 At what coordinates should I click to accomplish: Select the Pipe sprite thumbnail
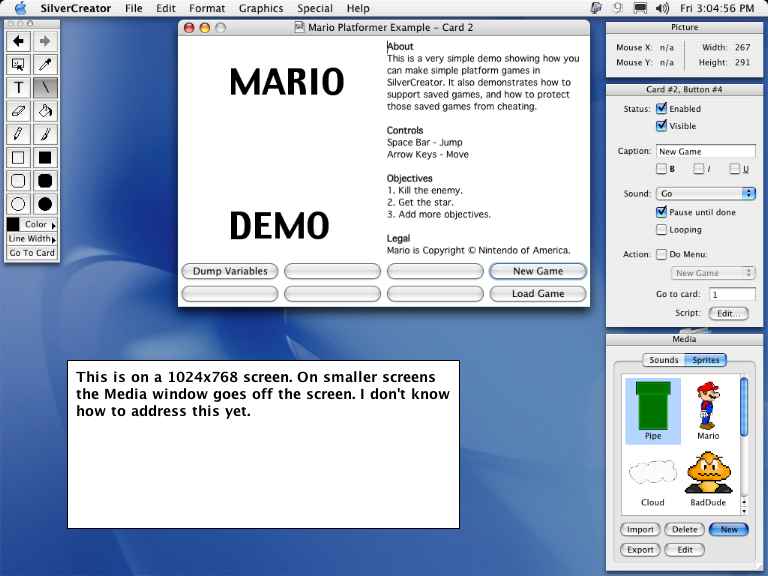653,410
